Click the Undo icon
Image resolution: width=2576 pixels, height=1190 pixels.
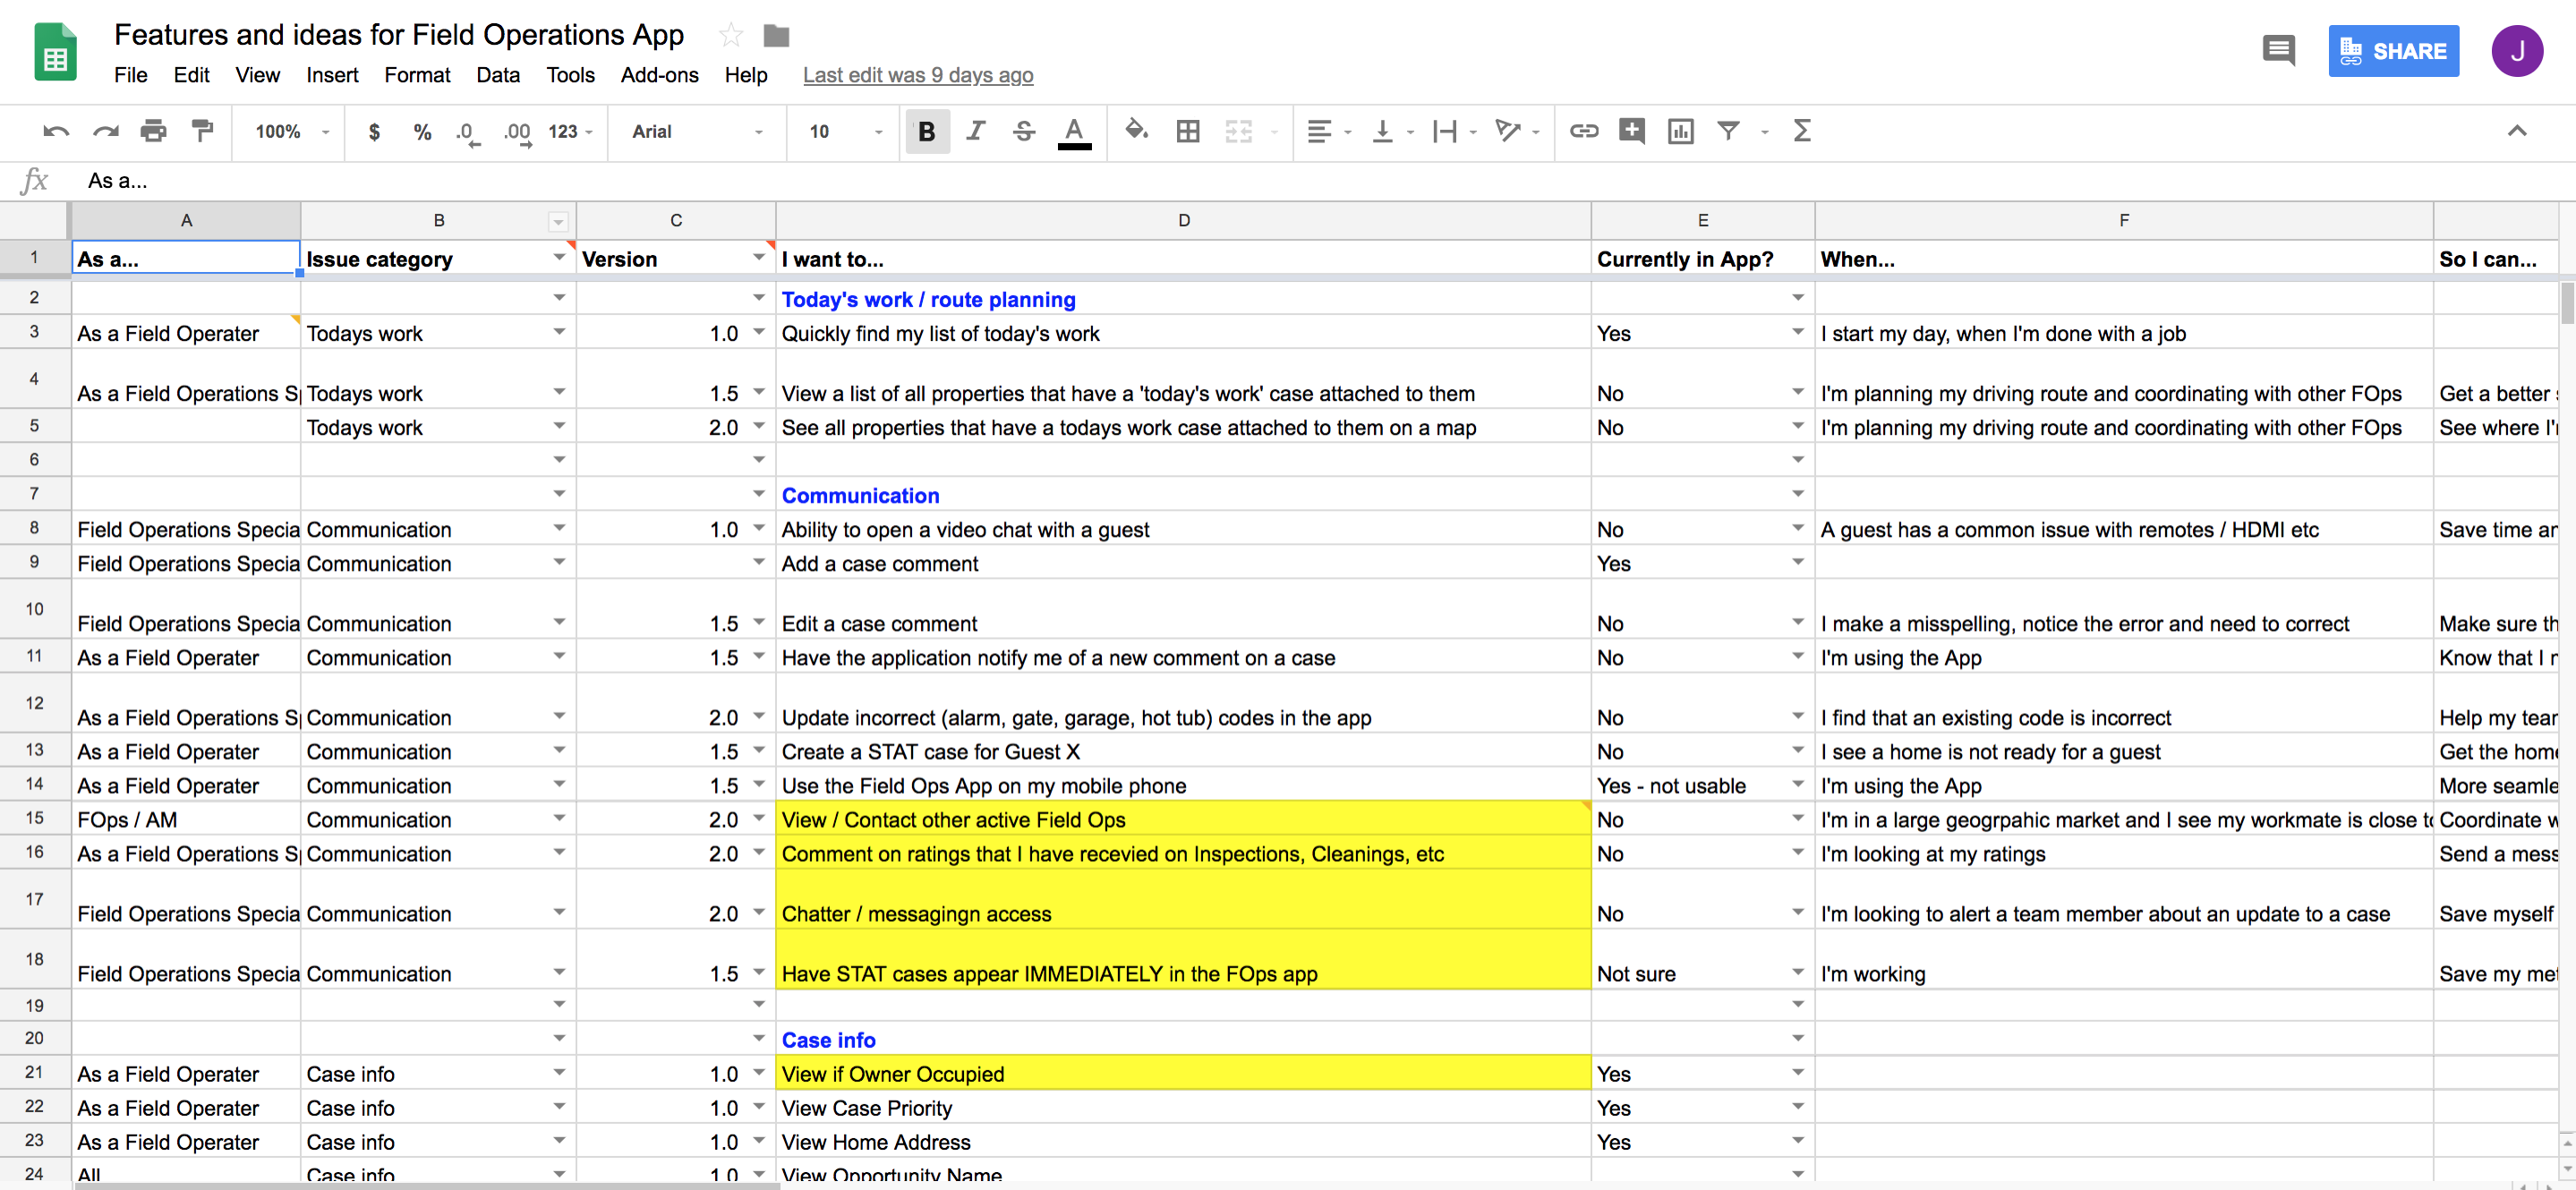[56, 131]
